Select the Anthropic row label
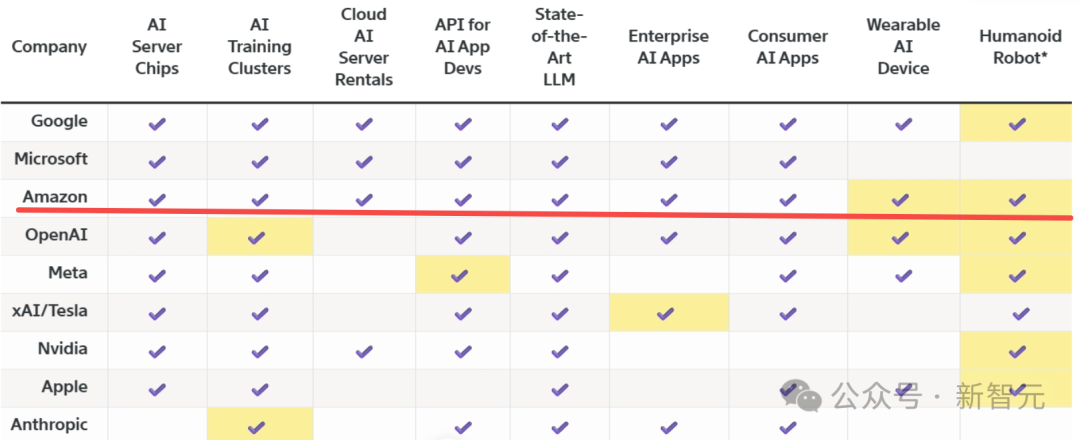 [x=50, y=425]
